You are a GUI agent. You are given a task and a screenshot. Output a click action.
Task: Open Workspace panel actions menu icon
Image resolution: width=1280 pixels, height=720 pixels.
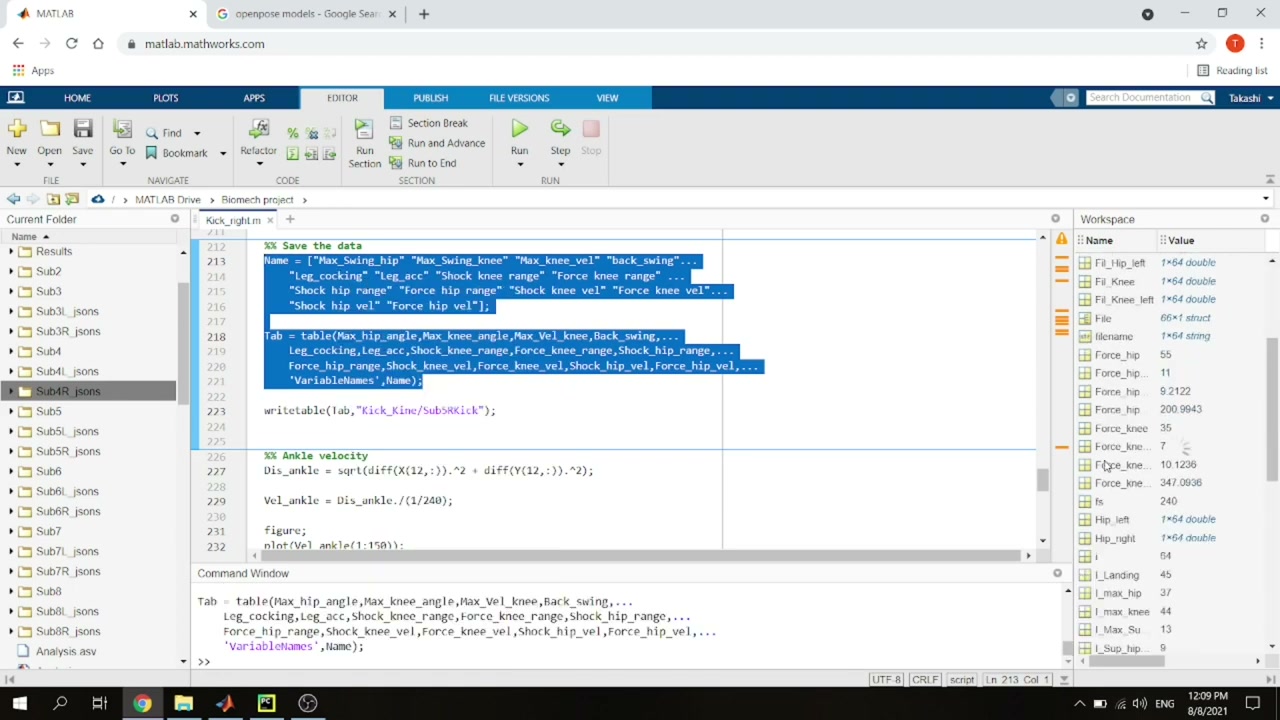(1265, 219)
